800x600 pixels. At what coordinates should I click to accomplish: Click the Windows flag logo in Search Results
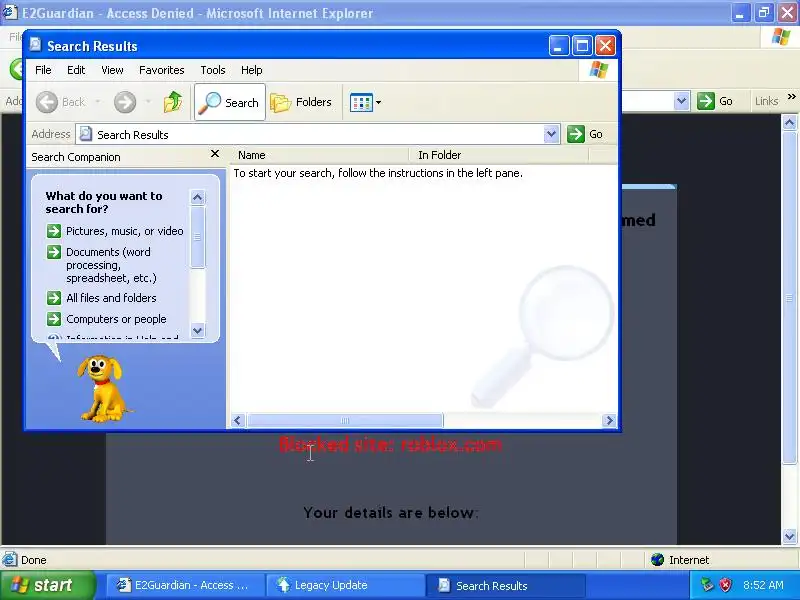point(598,70)
